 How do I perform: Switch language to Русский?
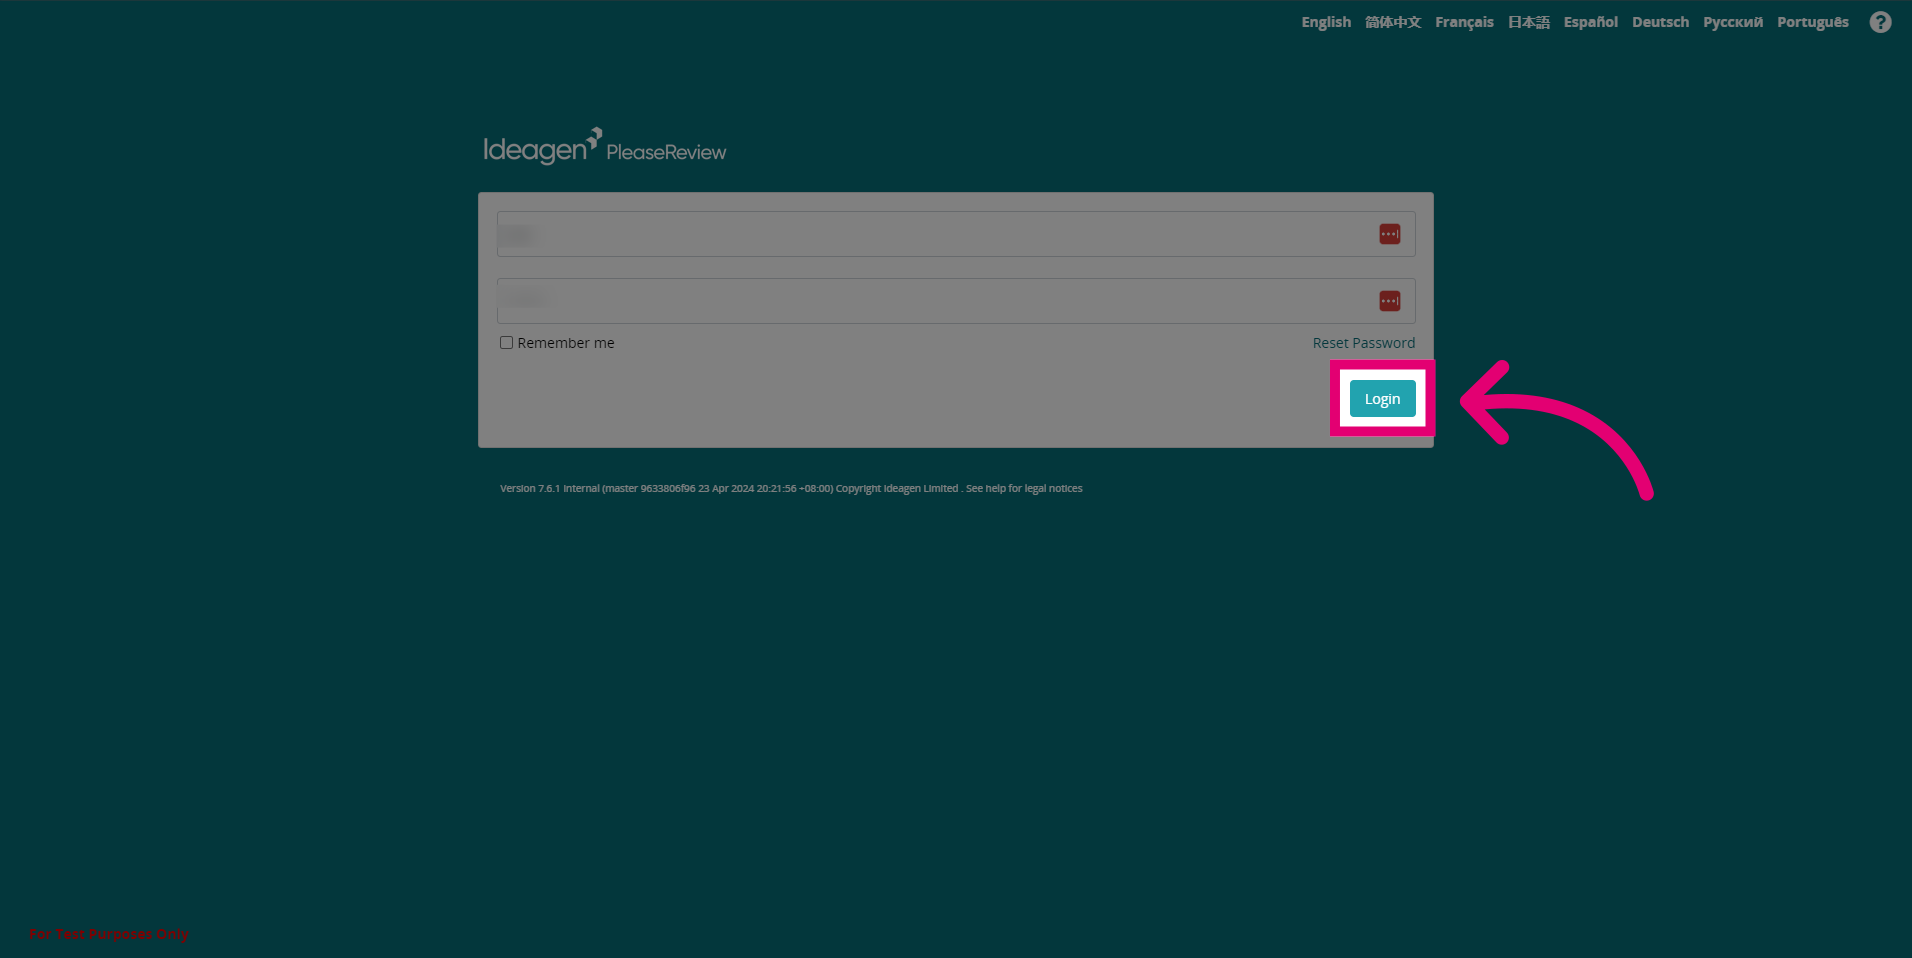pos(1733,22)
